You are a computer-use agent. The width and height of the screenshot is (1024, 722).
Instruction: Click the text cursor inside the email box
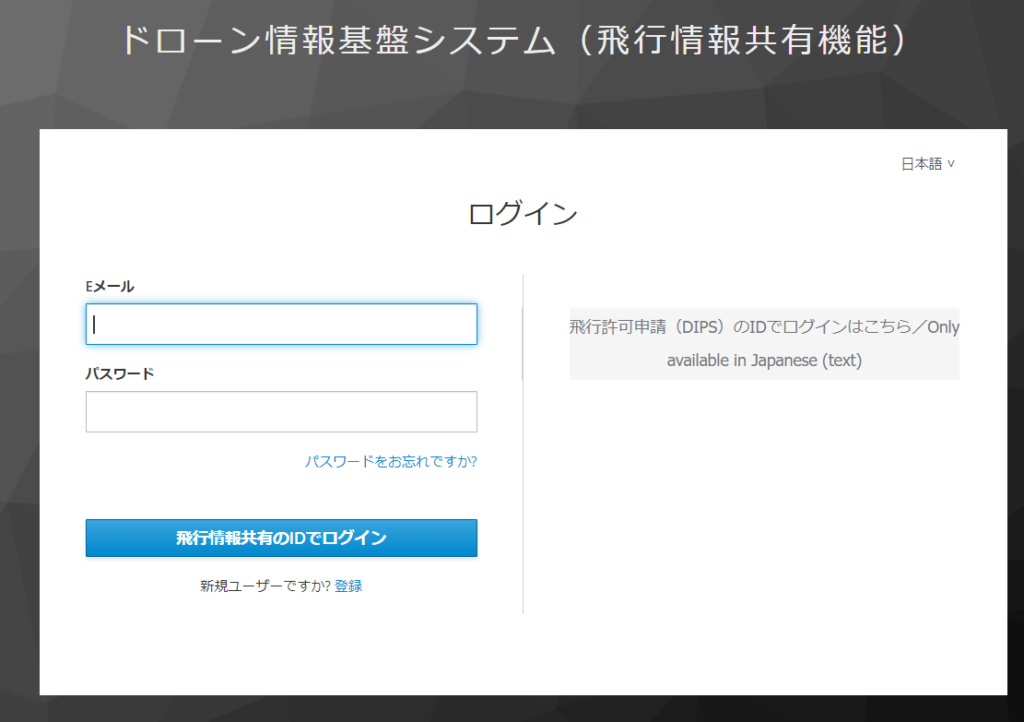click(94, 324)
